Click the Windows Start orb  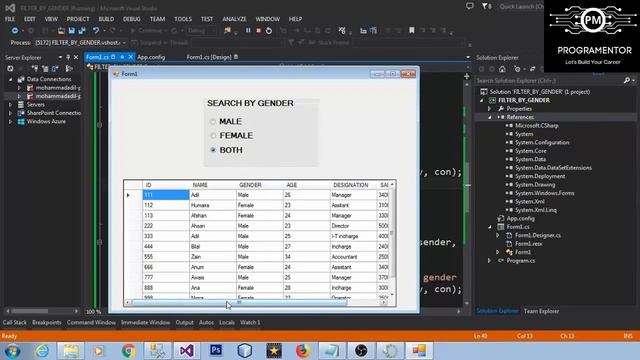pos(13,351)
